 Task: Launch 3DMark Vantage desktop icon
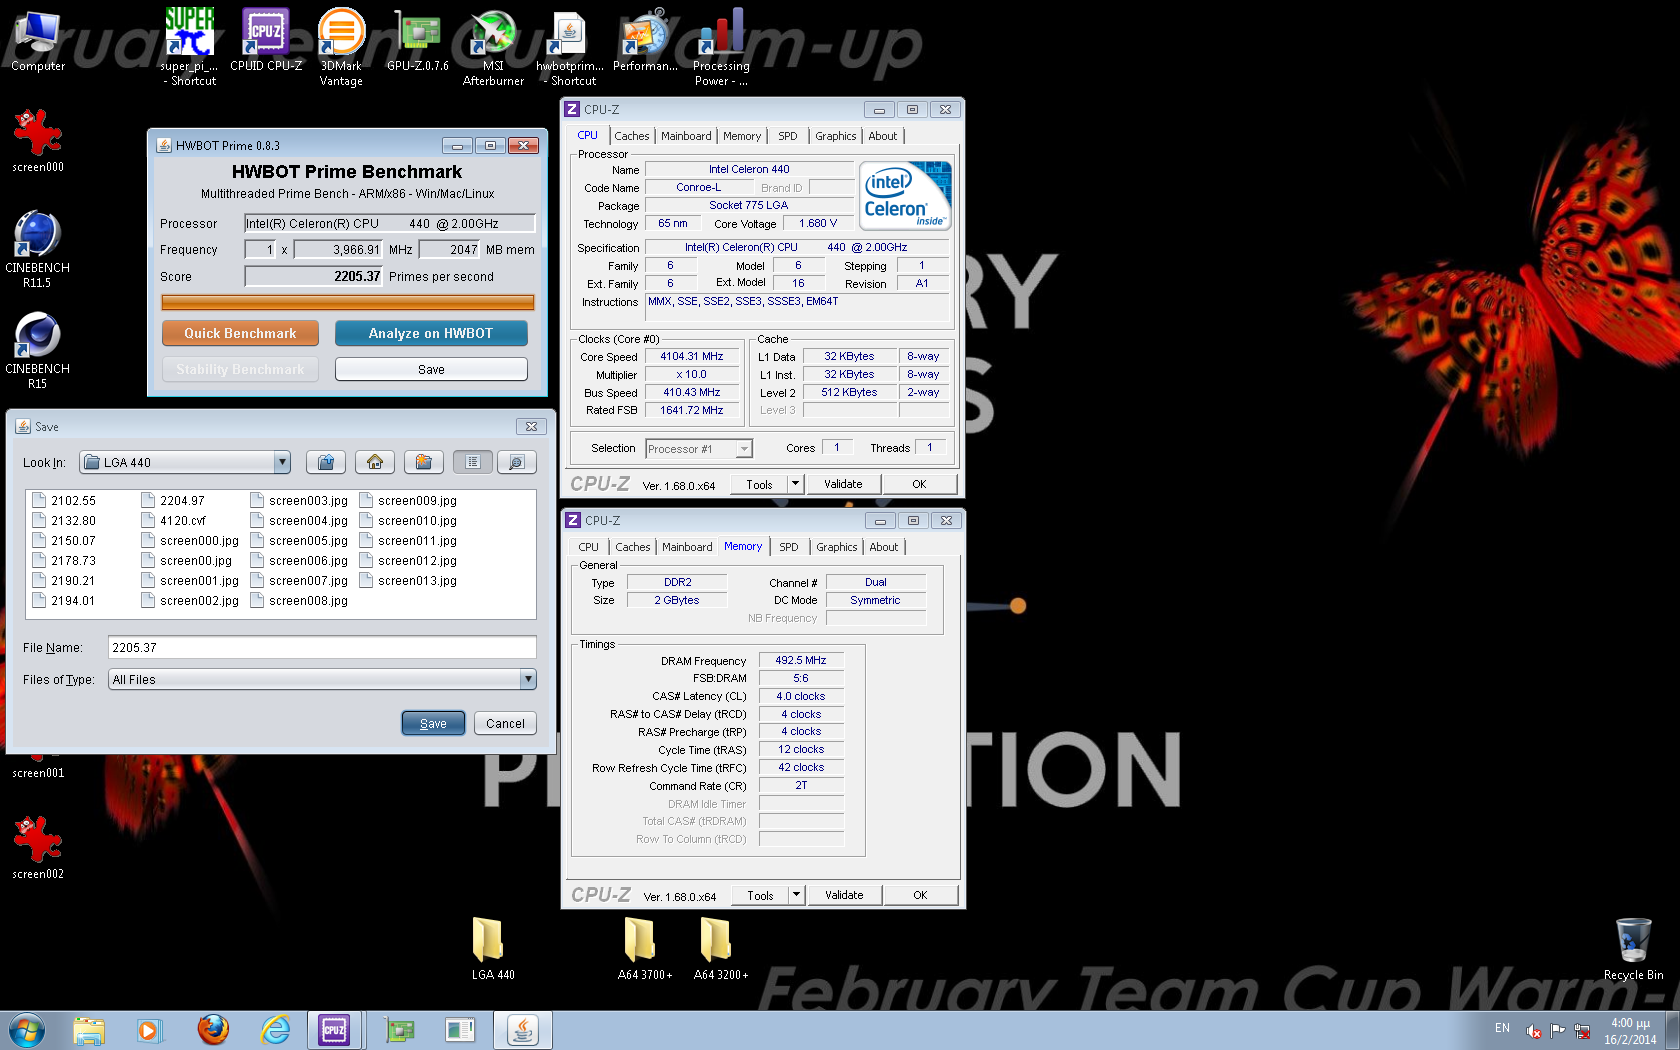[341, 46]
